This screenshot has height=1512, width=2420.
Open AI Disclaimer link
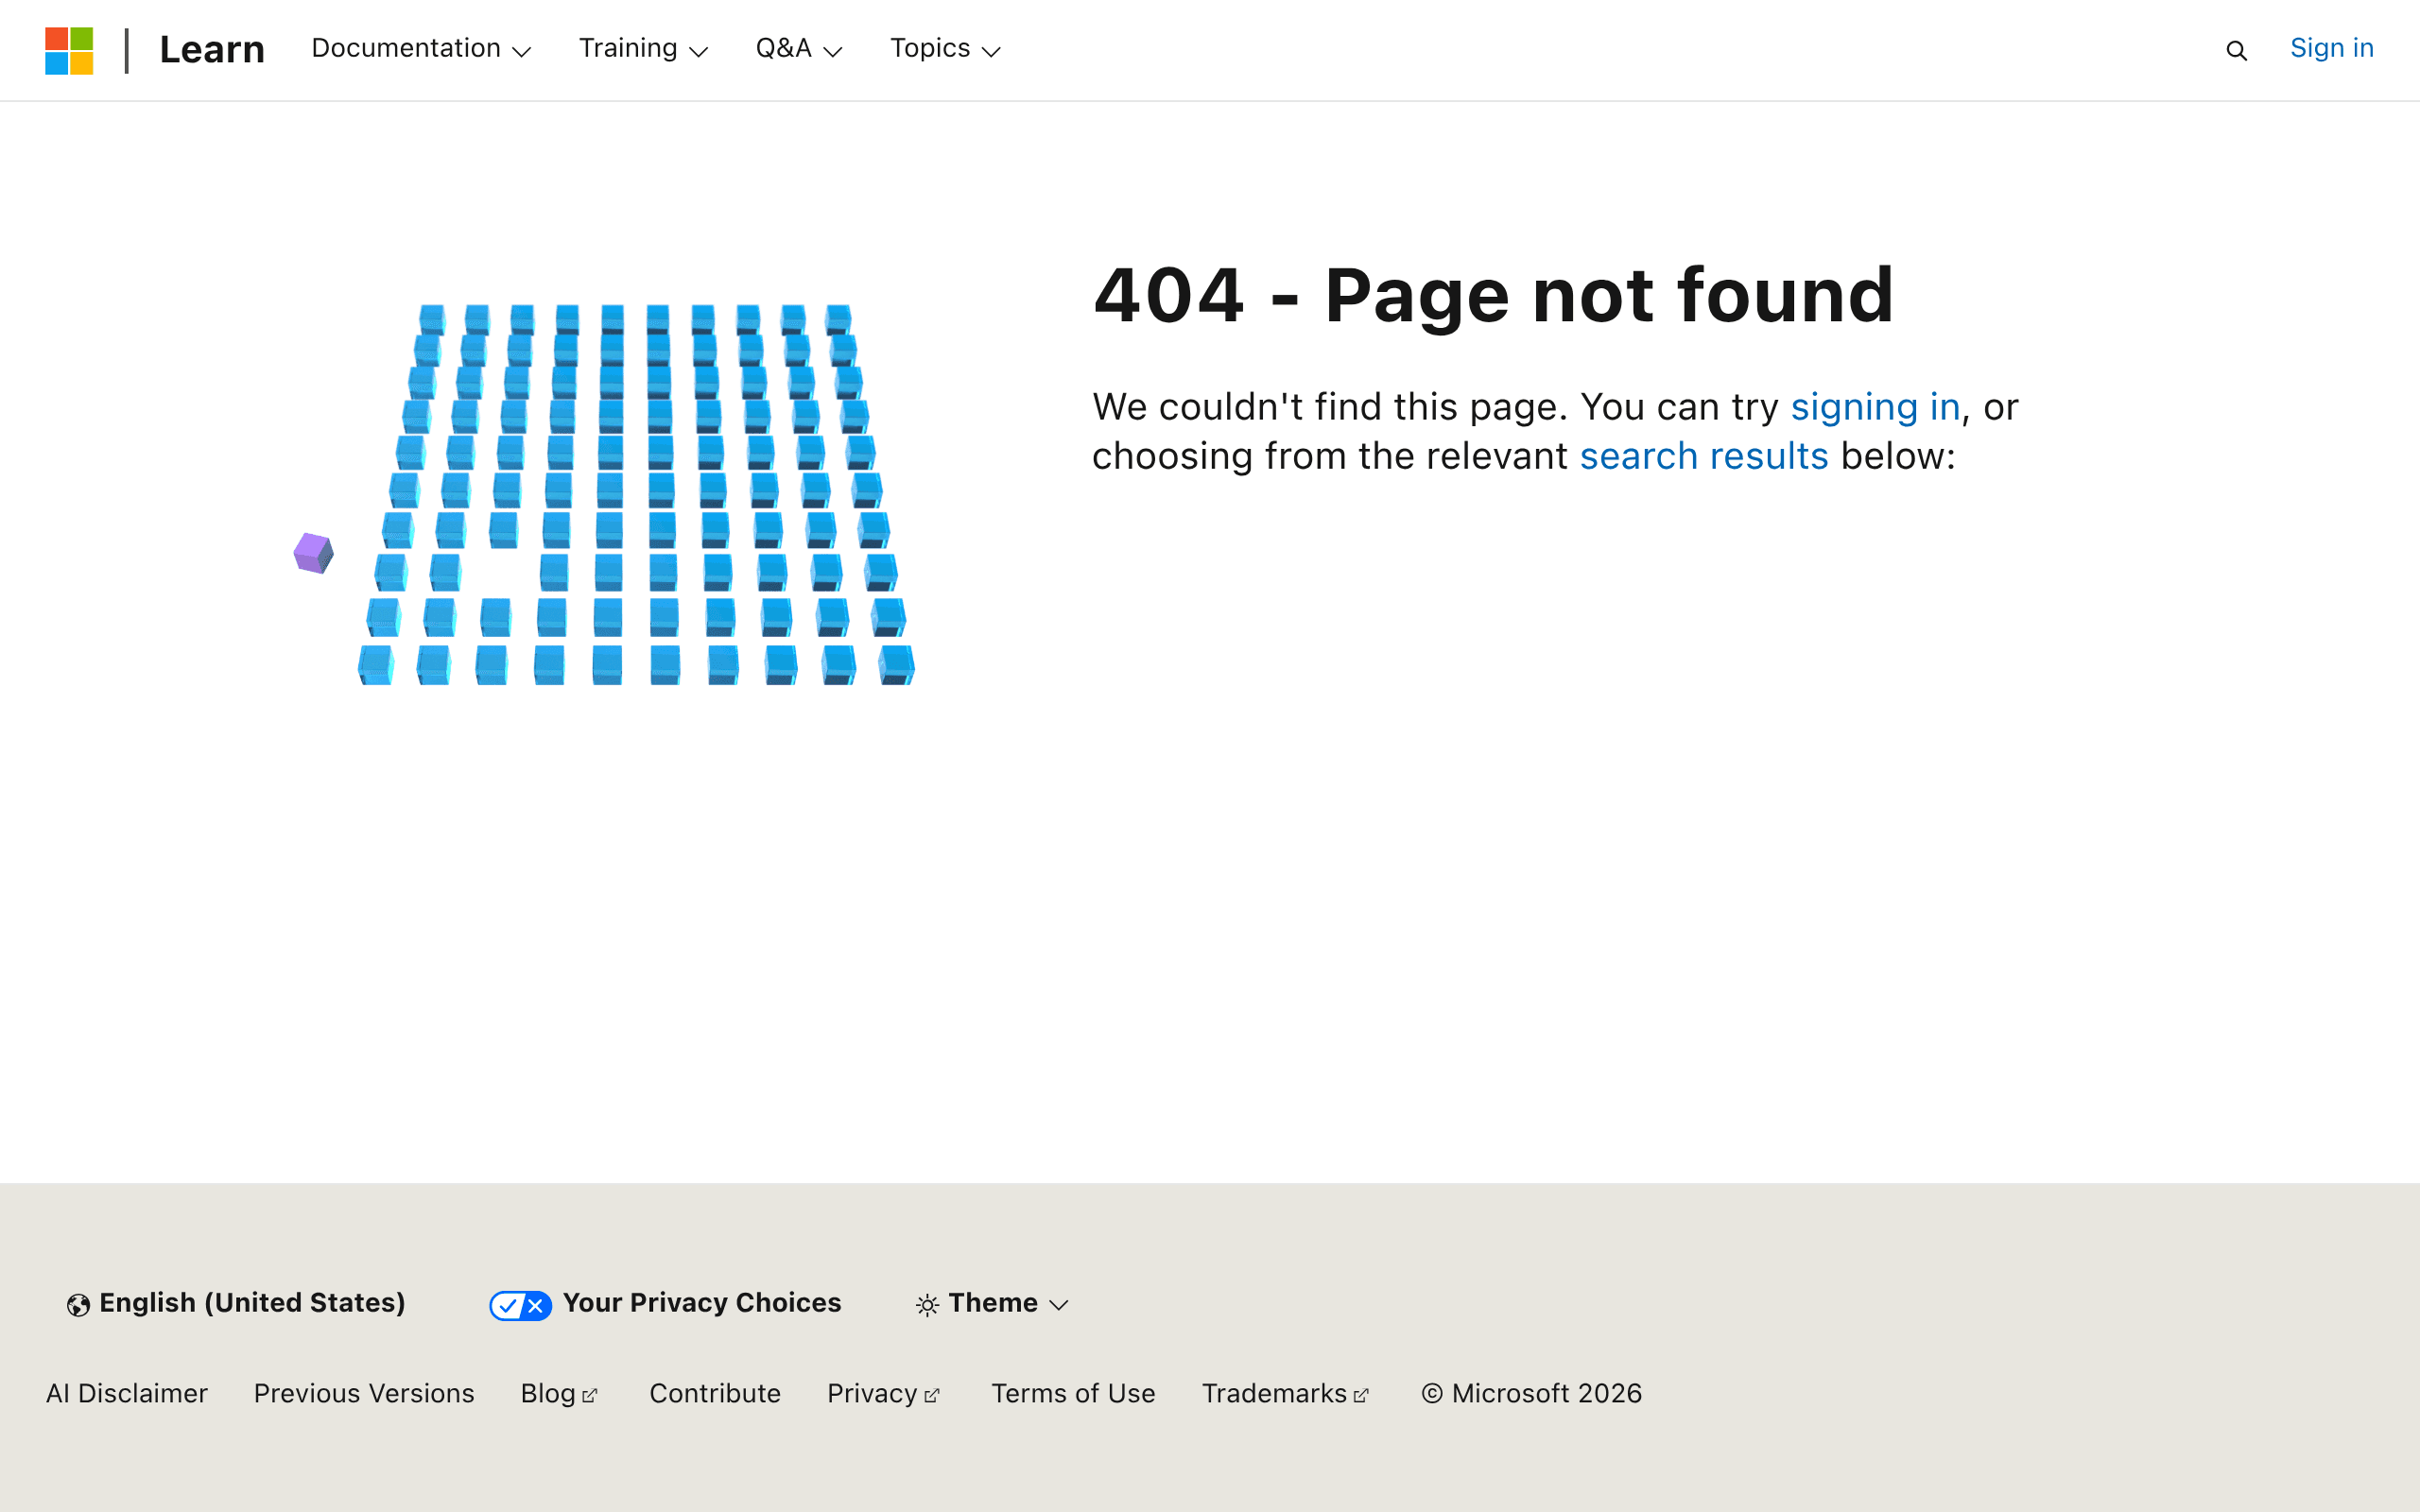[127, 1393]
